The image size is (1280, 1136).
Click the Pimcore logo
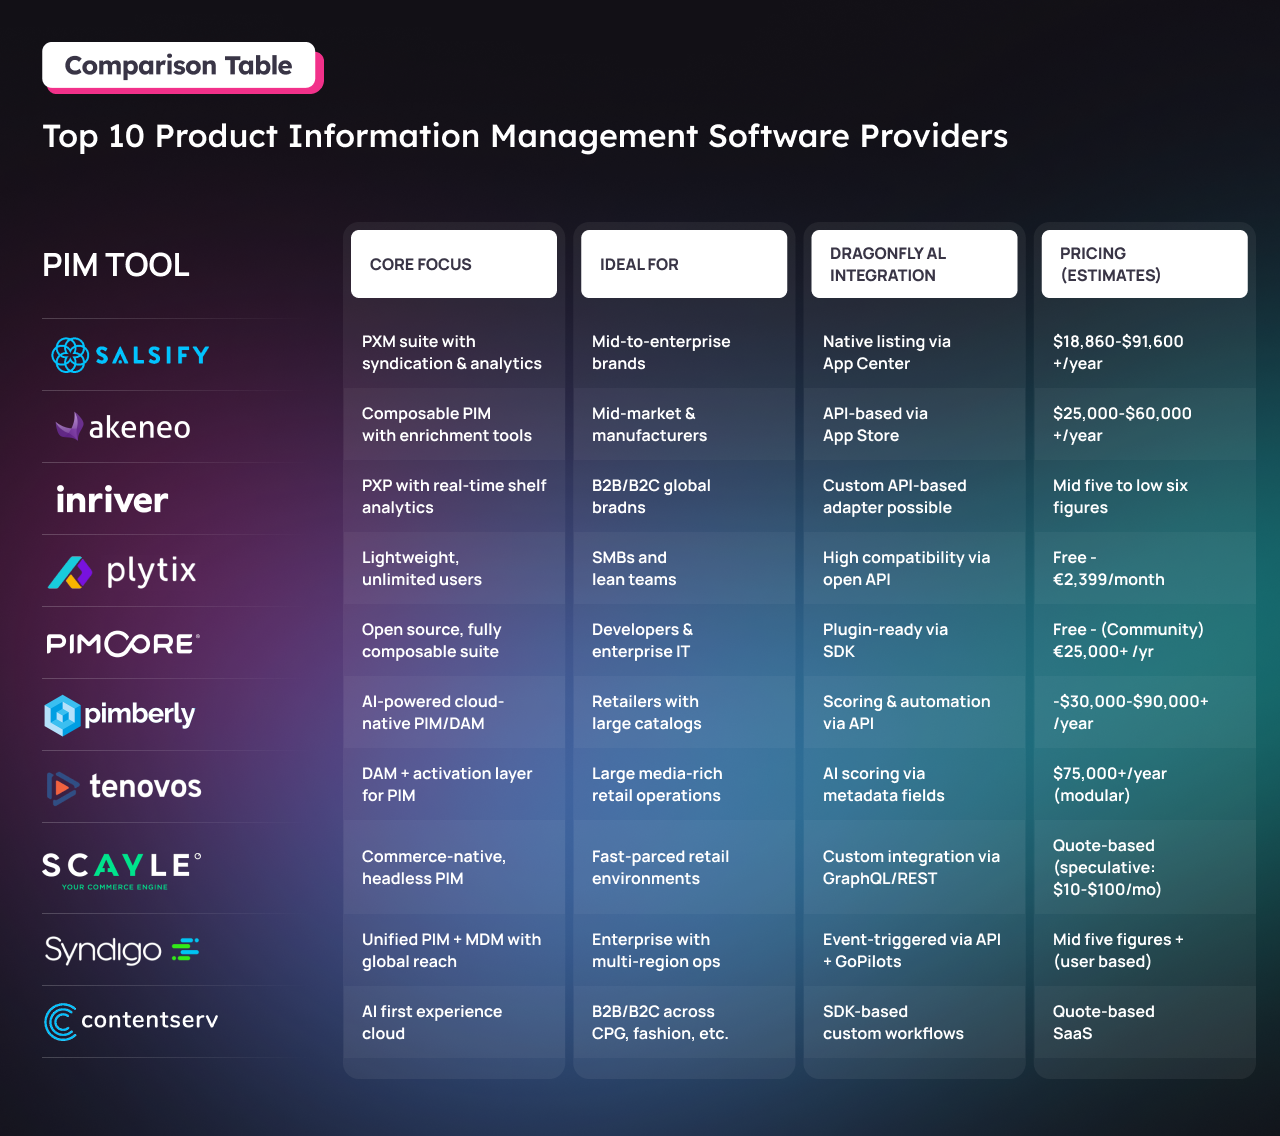123,643
